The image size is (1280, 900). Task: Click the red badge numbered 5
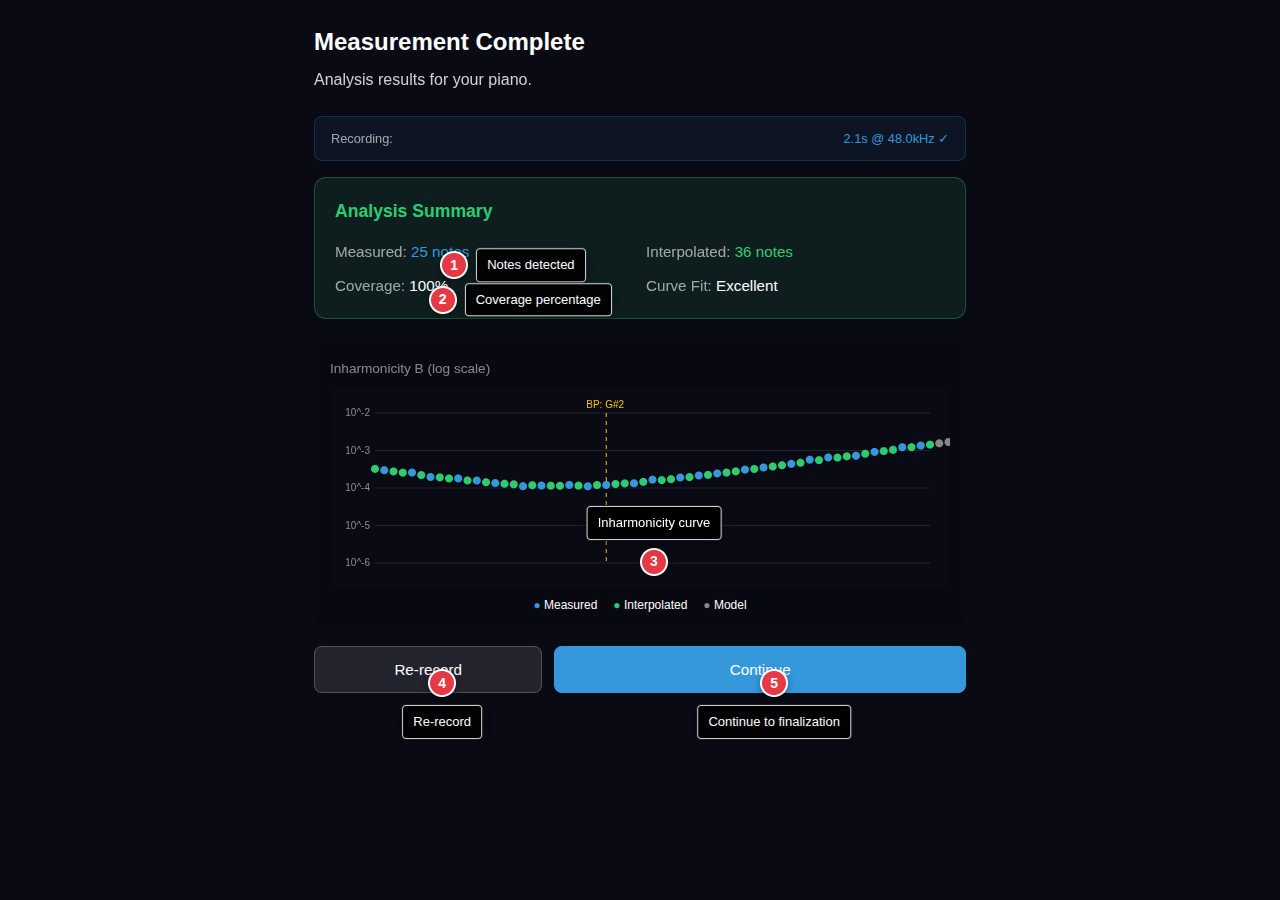coord(774,681)
